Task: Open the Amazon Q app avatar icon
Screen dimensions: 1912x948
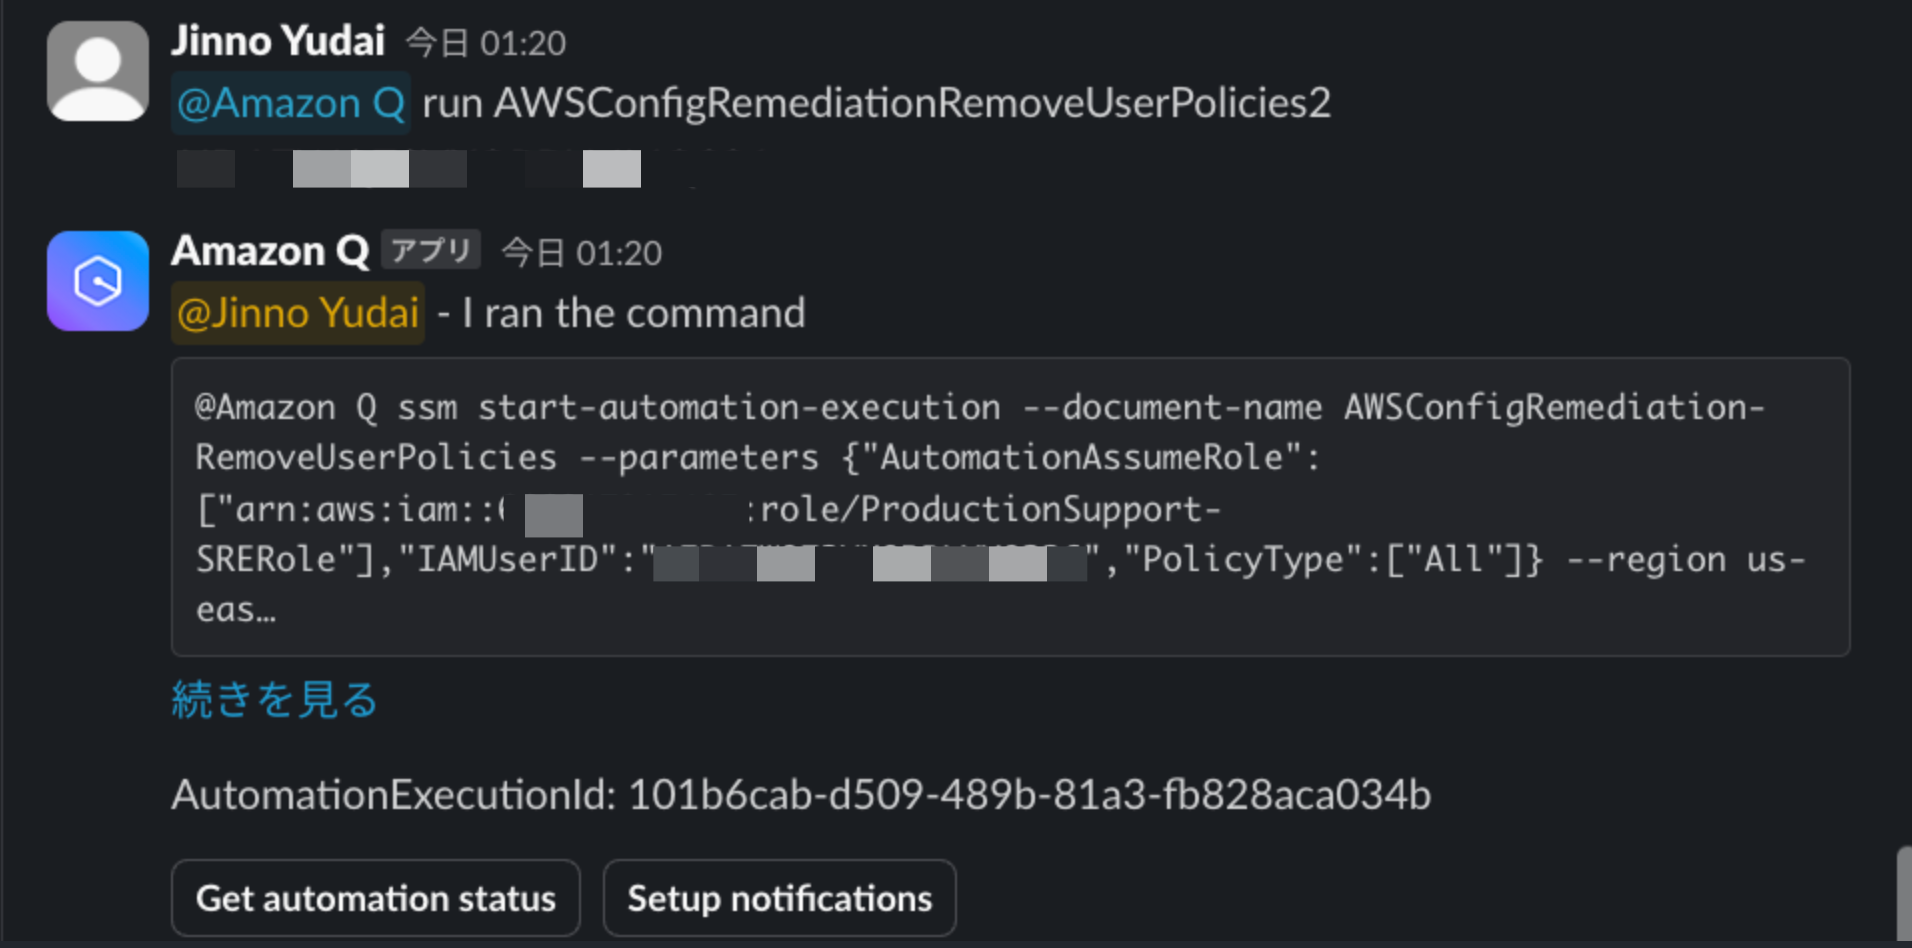Action: click(98, 281)
